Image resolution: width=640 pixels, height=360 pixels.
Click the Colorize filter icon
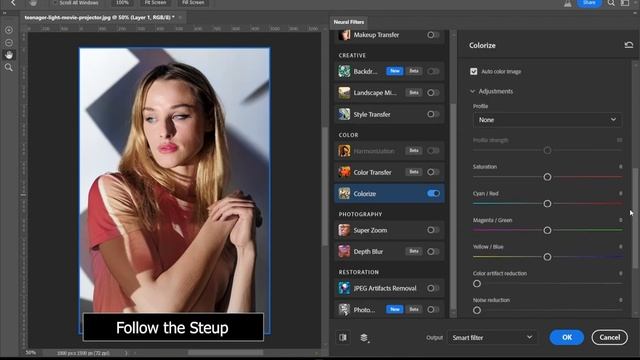[344, 193]
